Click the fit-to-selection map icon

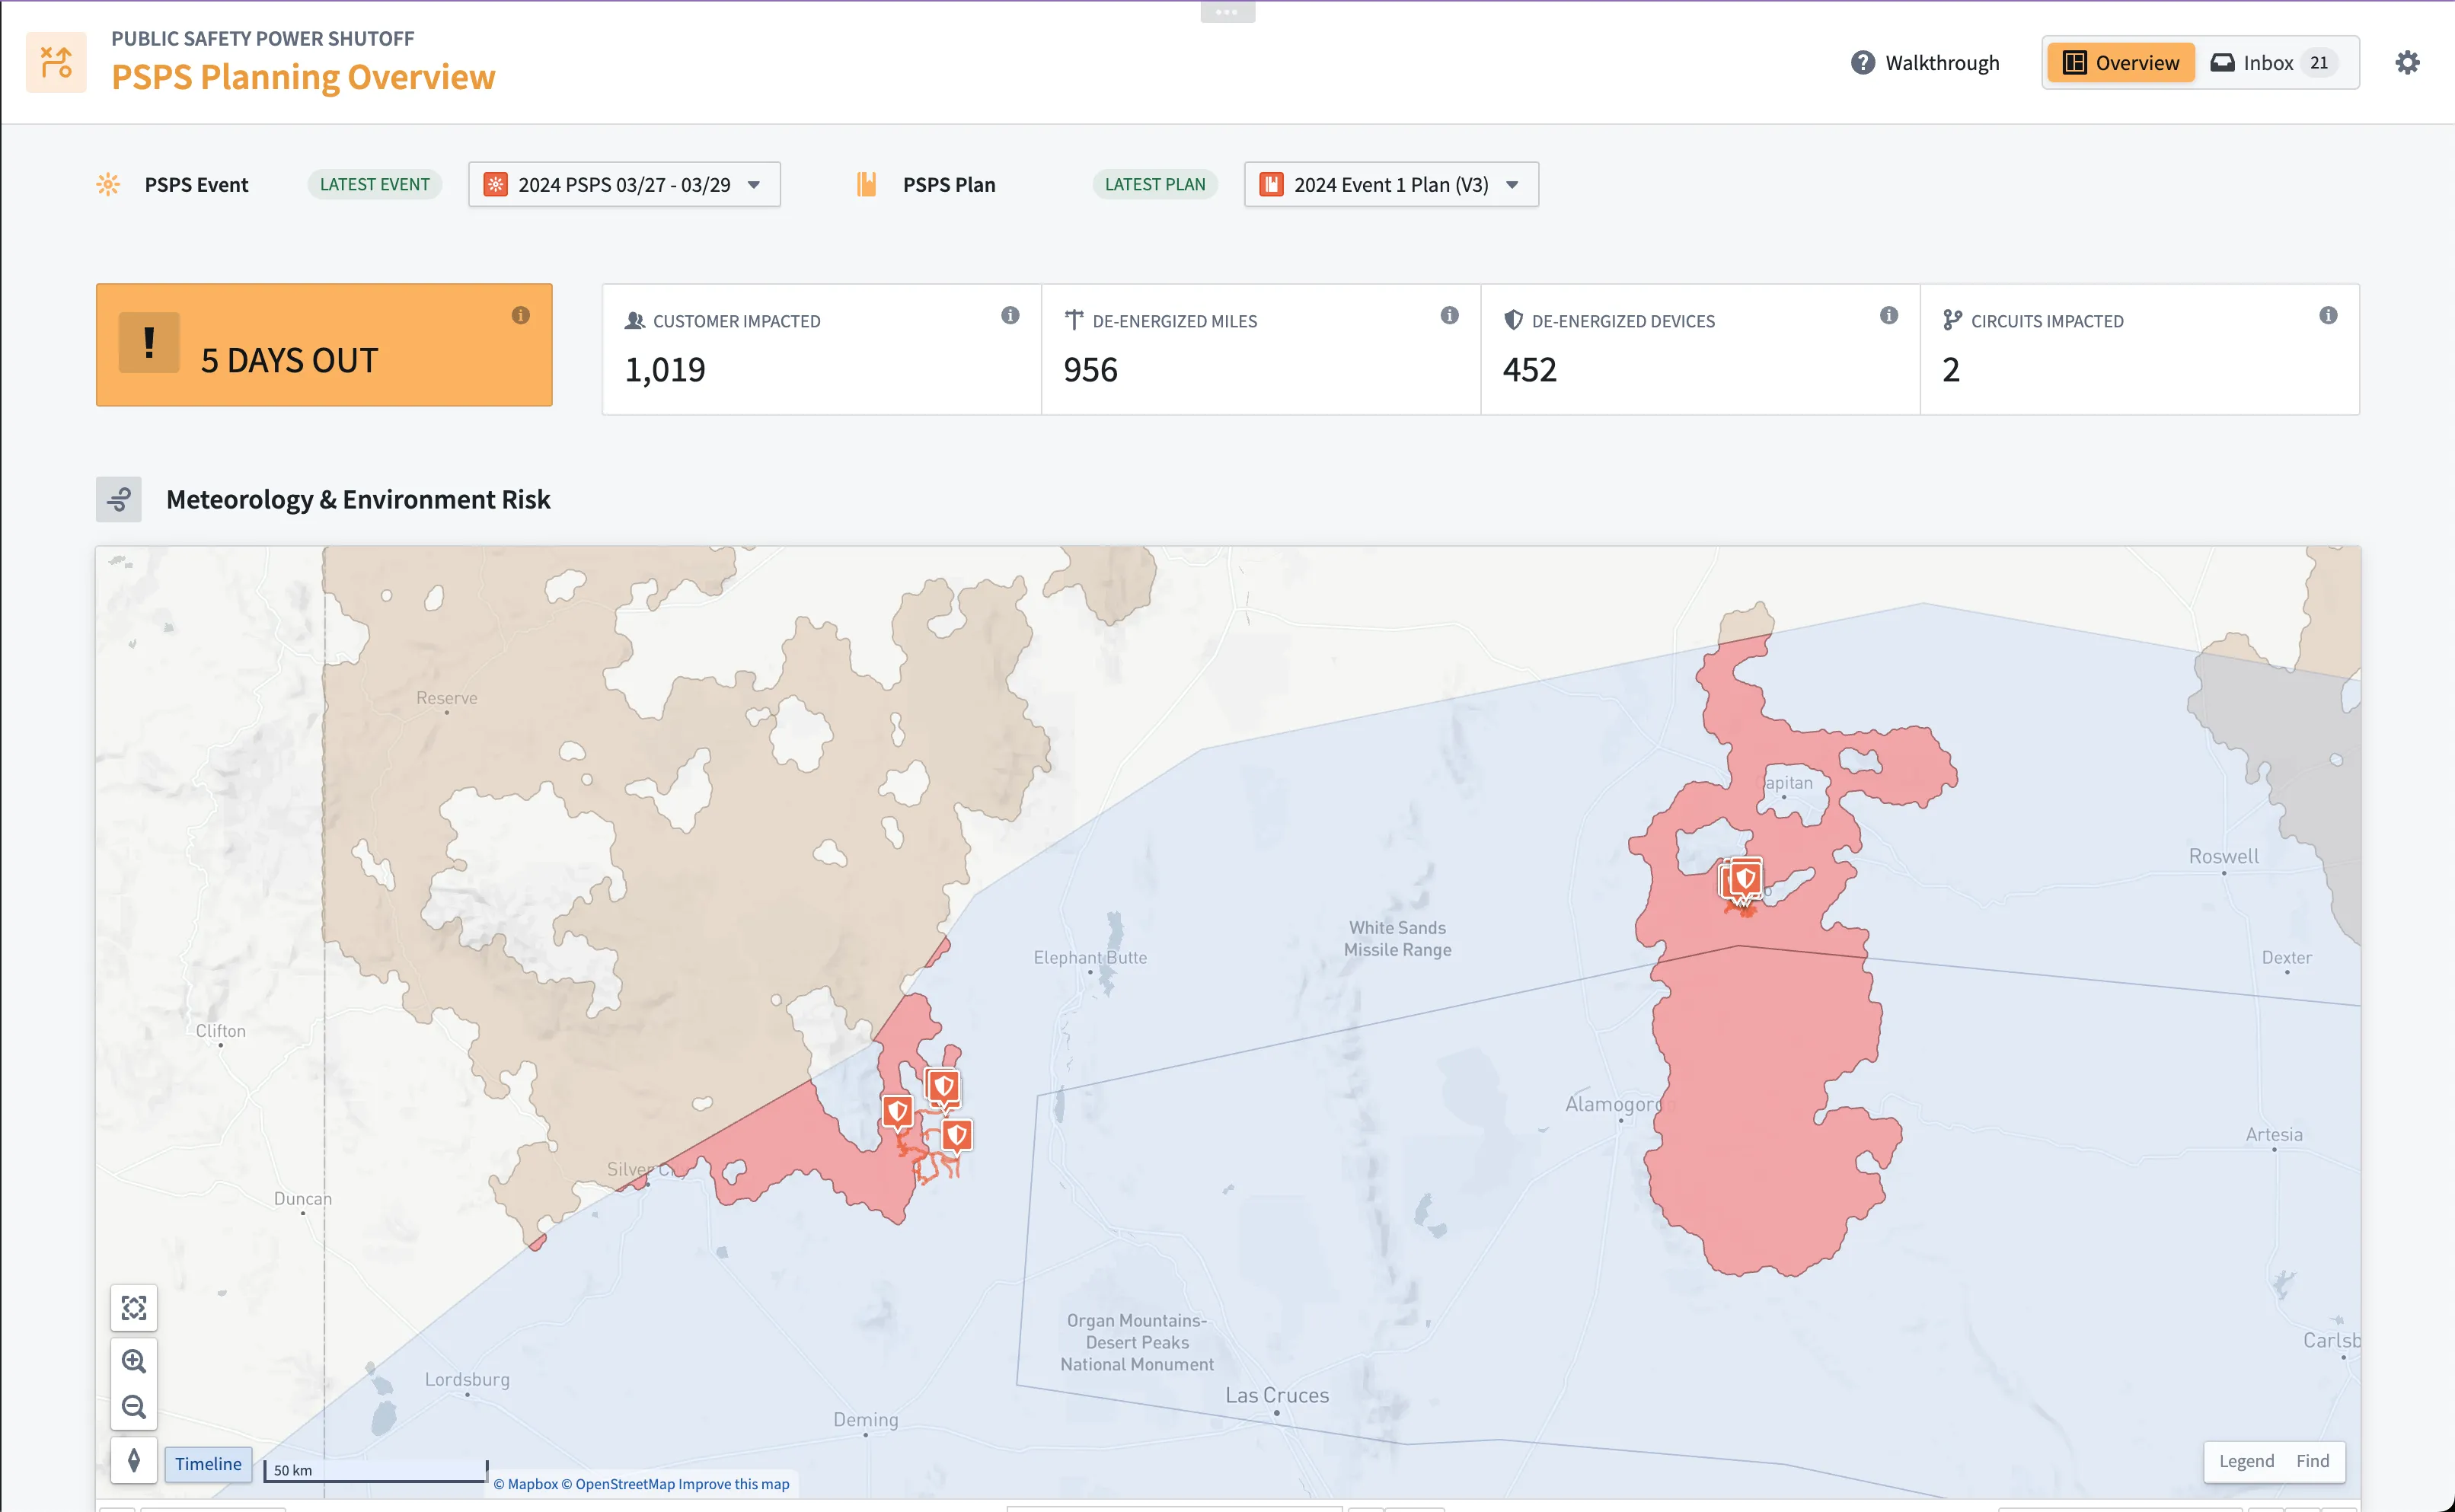coord(134,1308)
